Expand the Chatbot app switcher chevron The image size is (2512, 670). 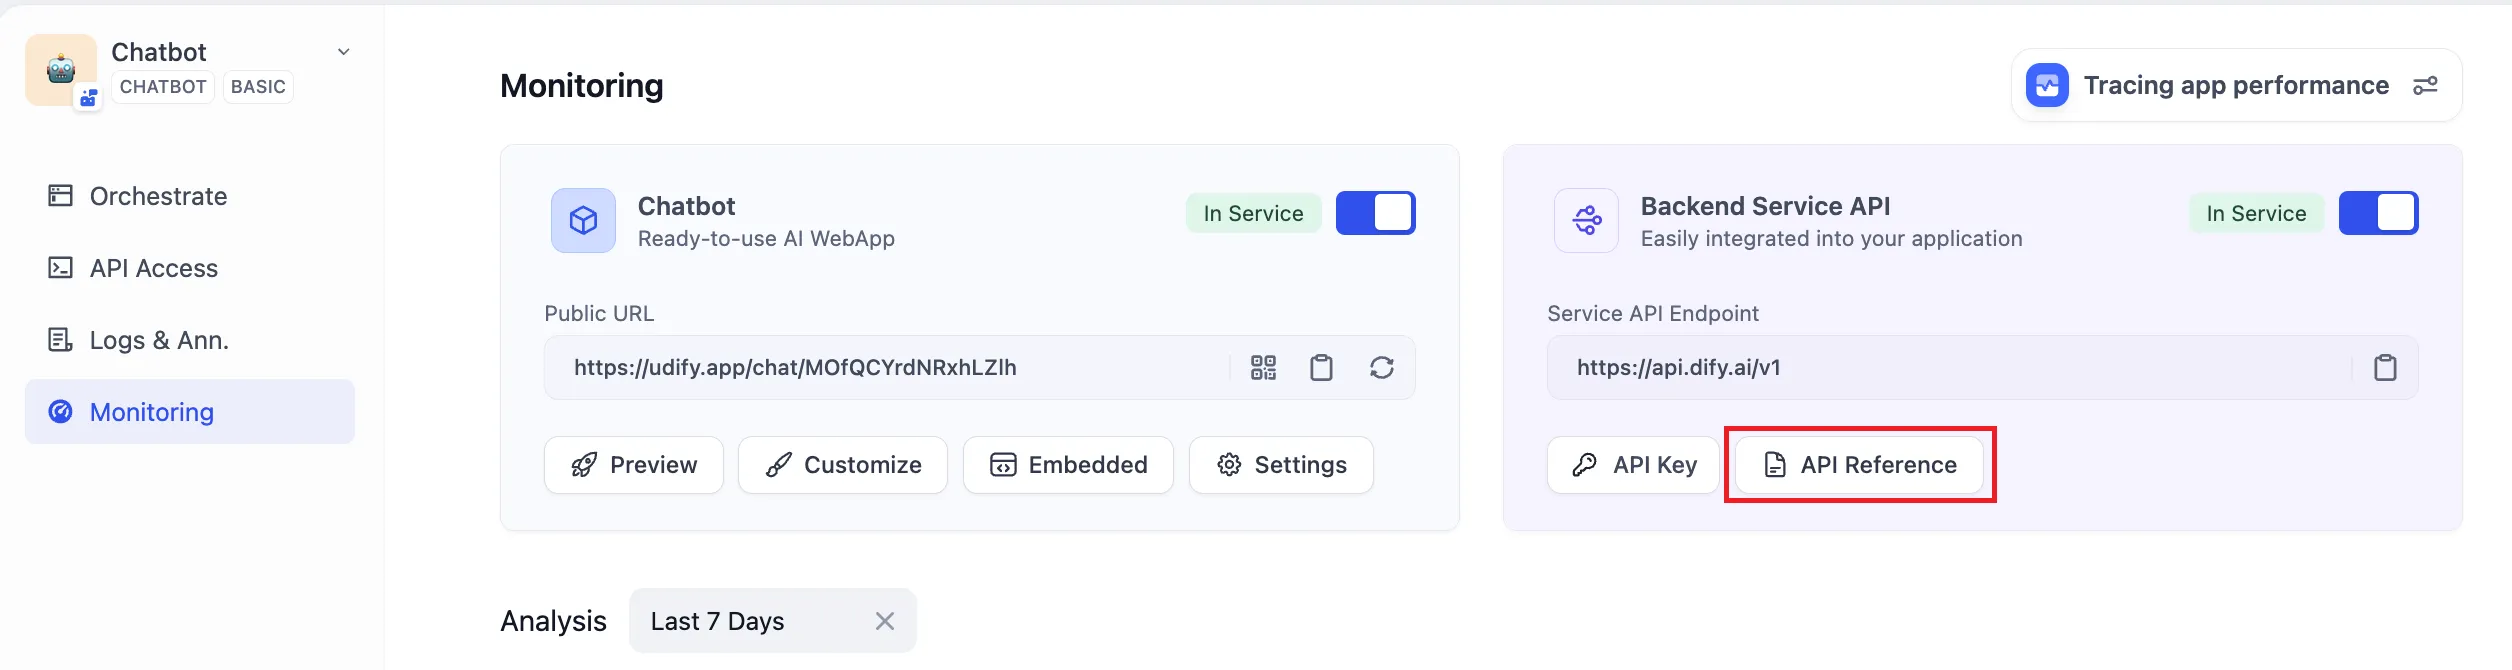(x=343, y=51)
